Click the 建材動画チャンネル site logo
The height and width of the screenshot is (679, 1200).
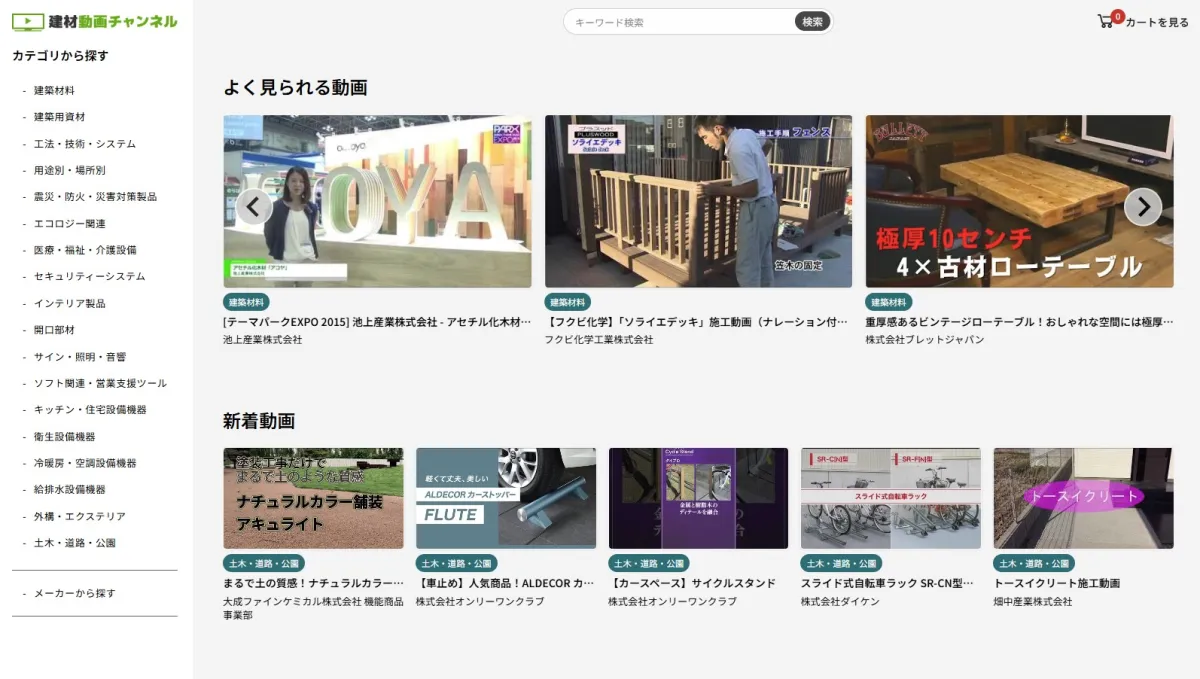tap(95, 21)
